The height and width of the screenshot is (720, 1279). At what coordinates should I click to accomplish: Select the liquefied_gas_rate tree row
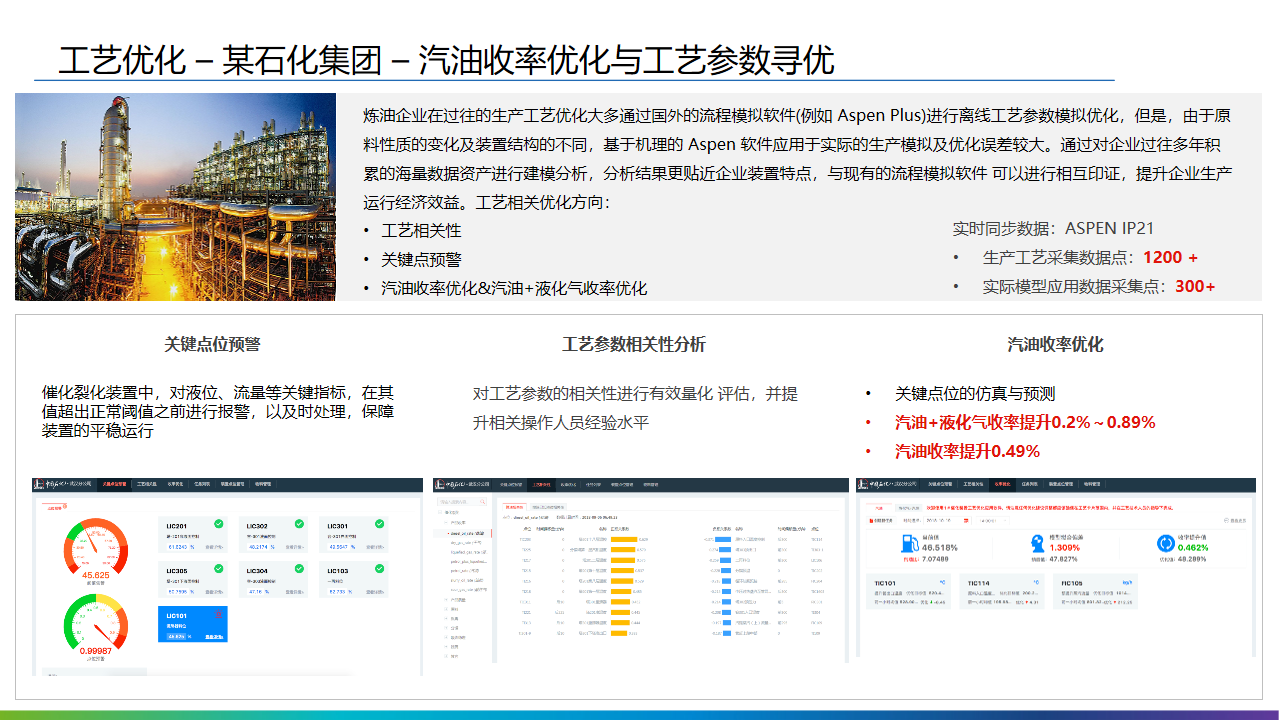pos(469,552)
